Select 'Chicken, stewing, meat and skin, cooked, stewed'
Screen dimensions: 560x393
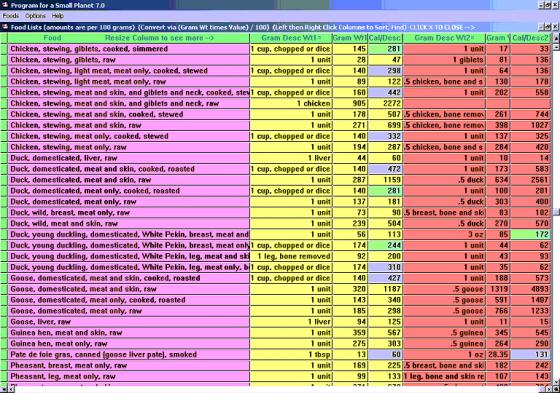(129, 114)
